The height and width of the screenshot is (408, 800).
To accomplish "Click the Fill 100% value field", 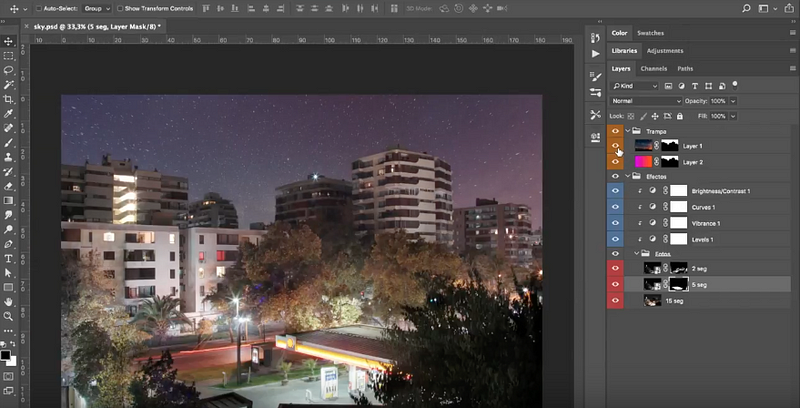I will point(718,116).
